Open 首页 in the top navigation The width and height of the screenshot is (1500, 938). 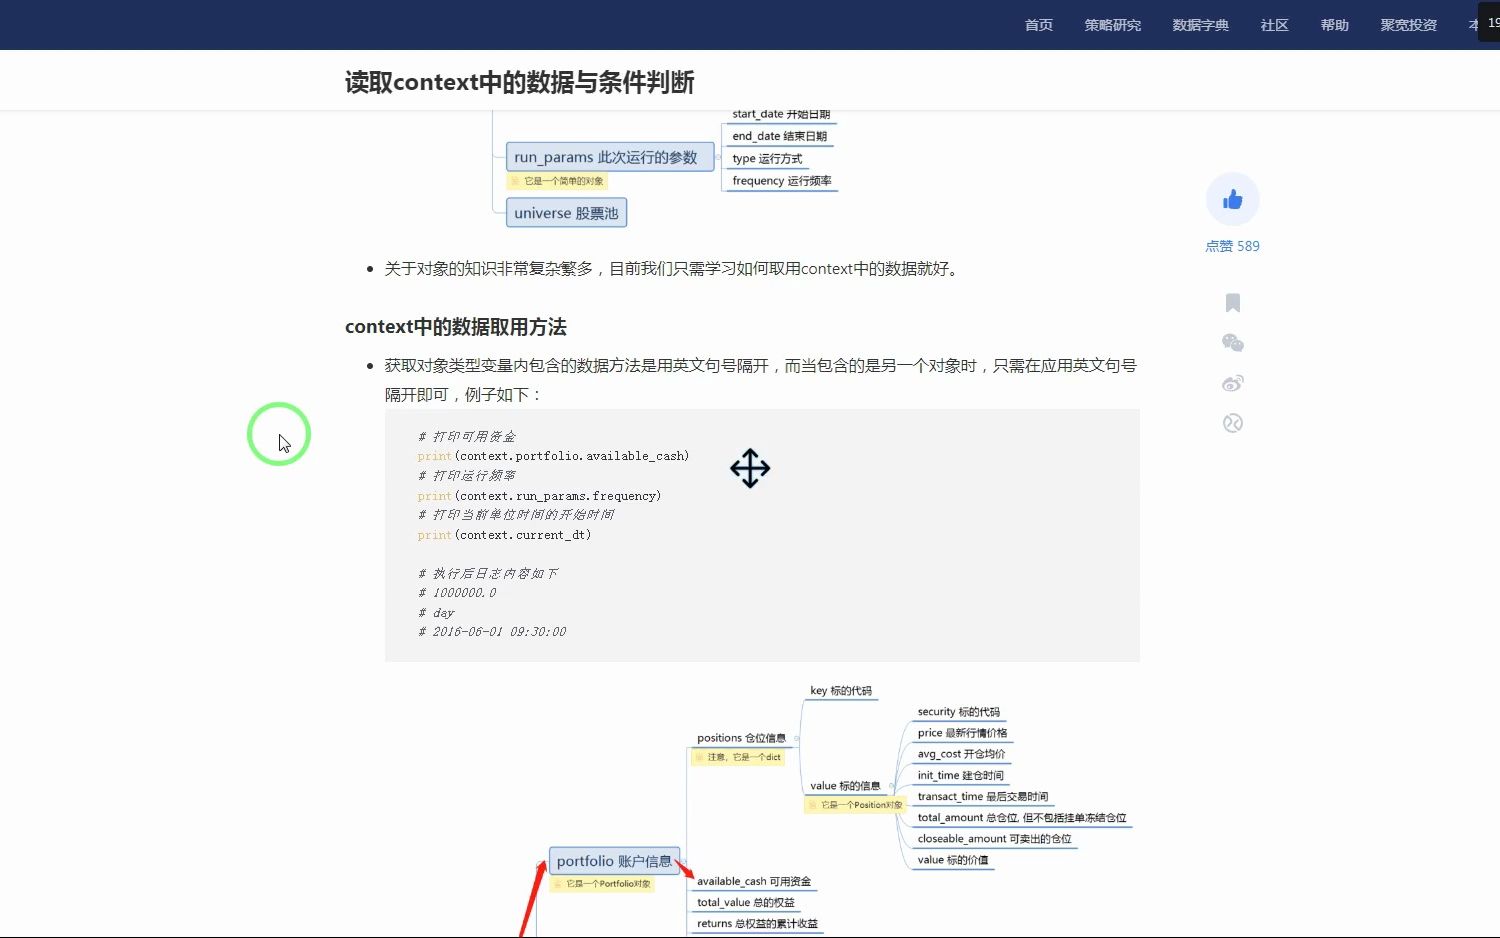point(1039,25)
